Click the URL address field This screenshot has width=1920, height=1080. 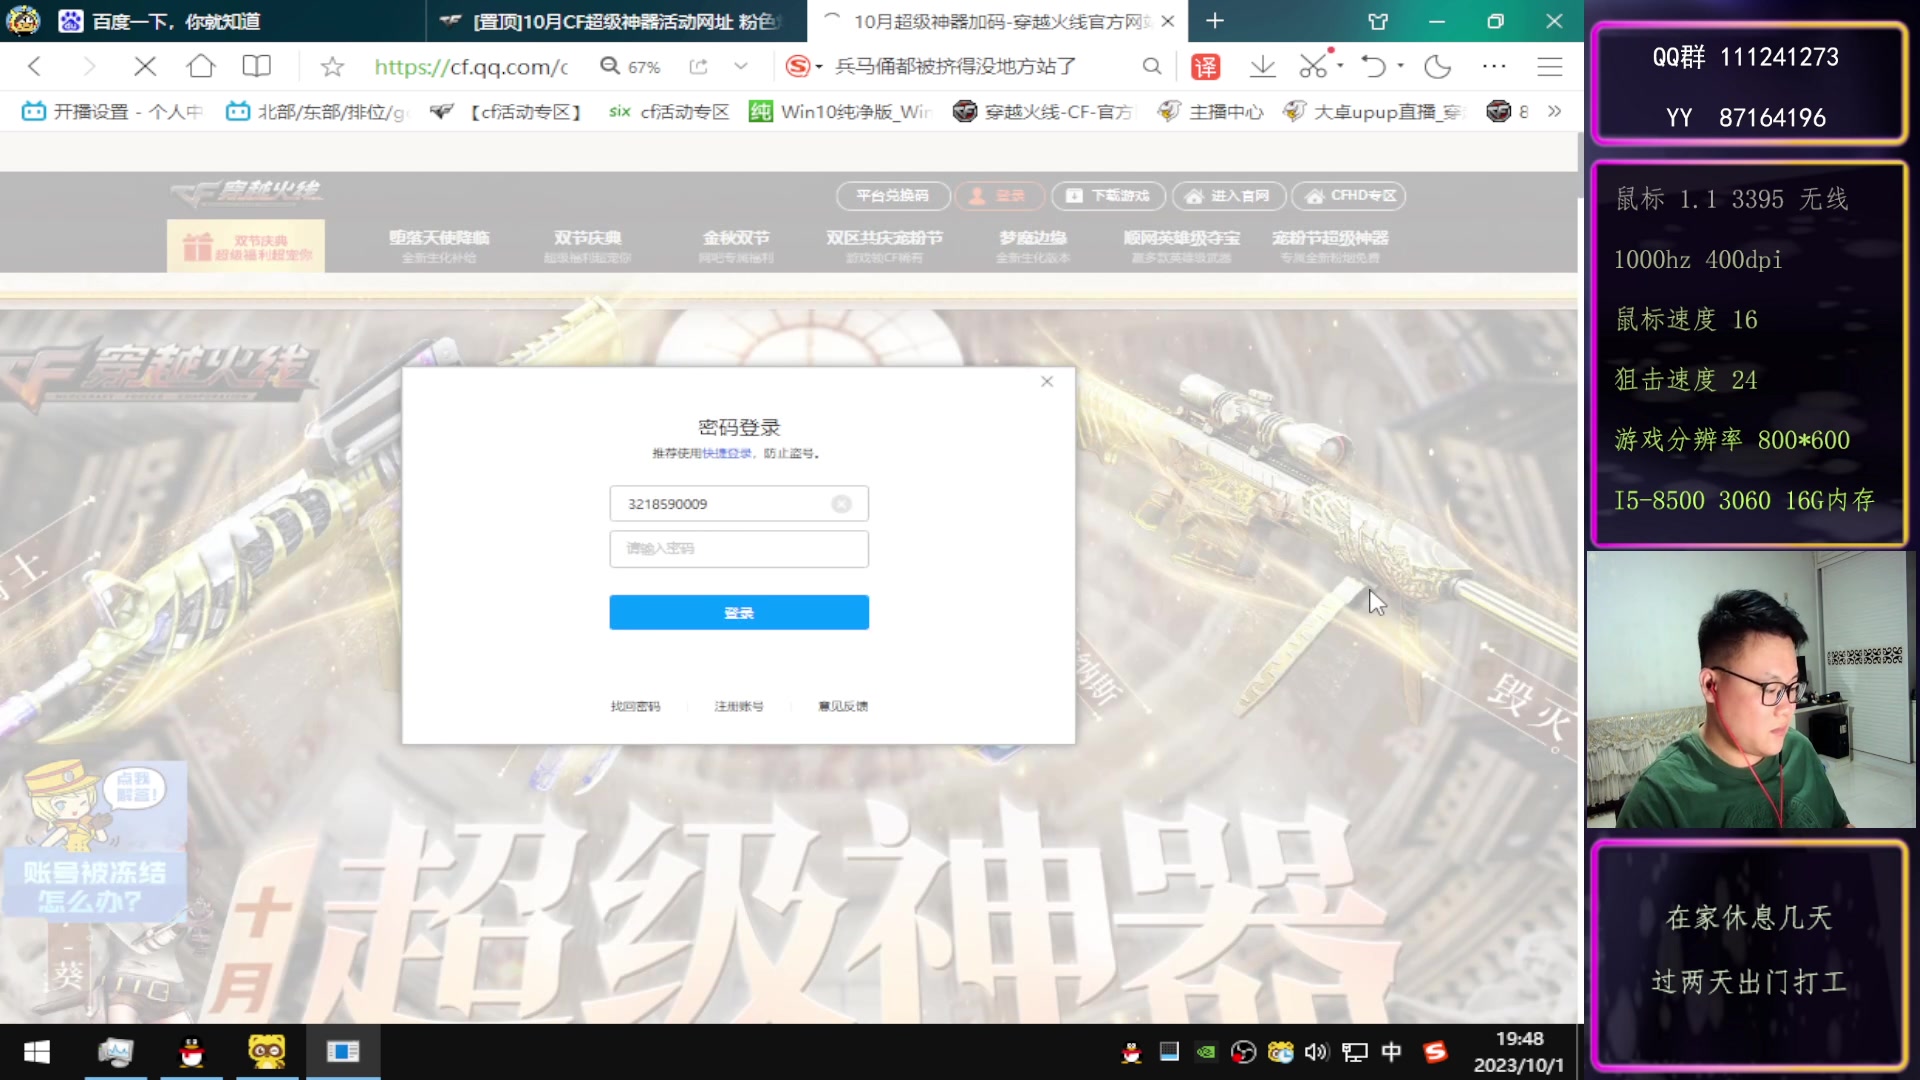click(x=471, y=67)
